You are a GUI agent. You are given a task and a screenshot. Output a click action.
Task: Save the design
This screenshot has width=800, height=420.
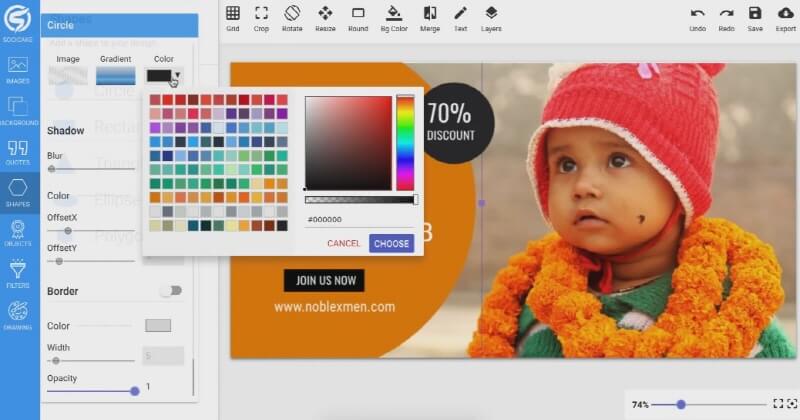pos(755,18)
